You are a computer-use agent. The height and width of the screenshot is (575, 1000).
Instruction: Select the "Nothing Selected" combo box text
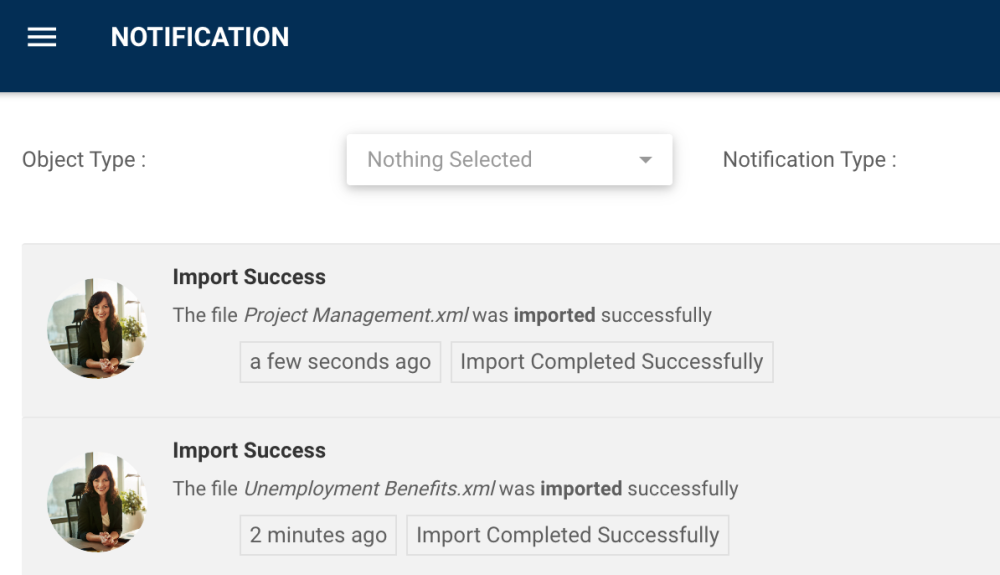pyautogui.click(x=449, y=160)
